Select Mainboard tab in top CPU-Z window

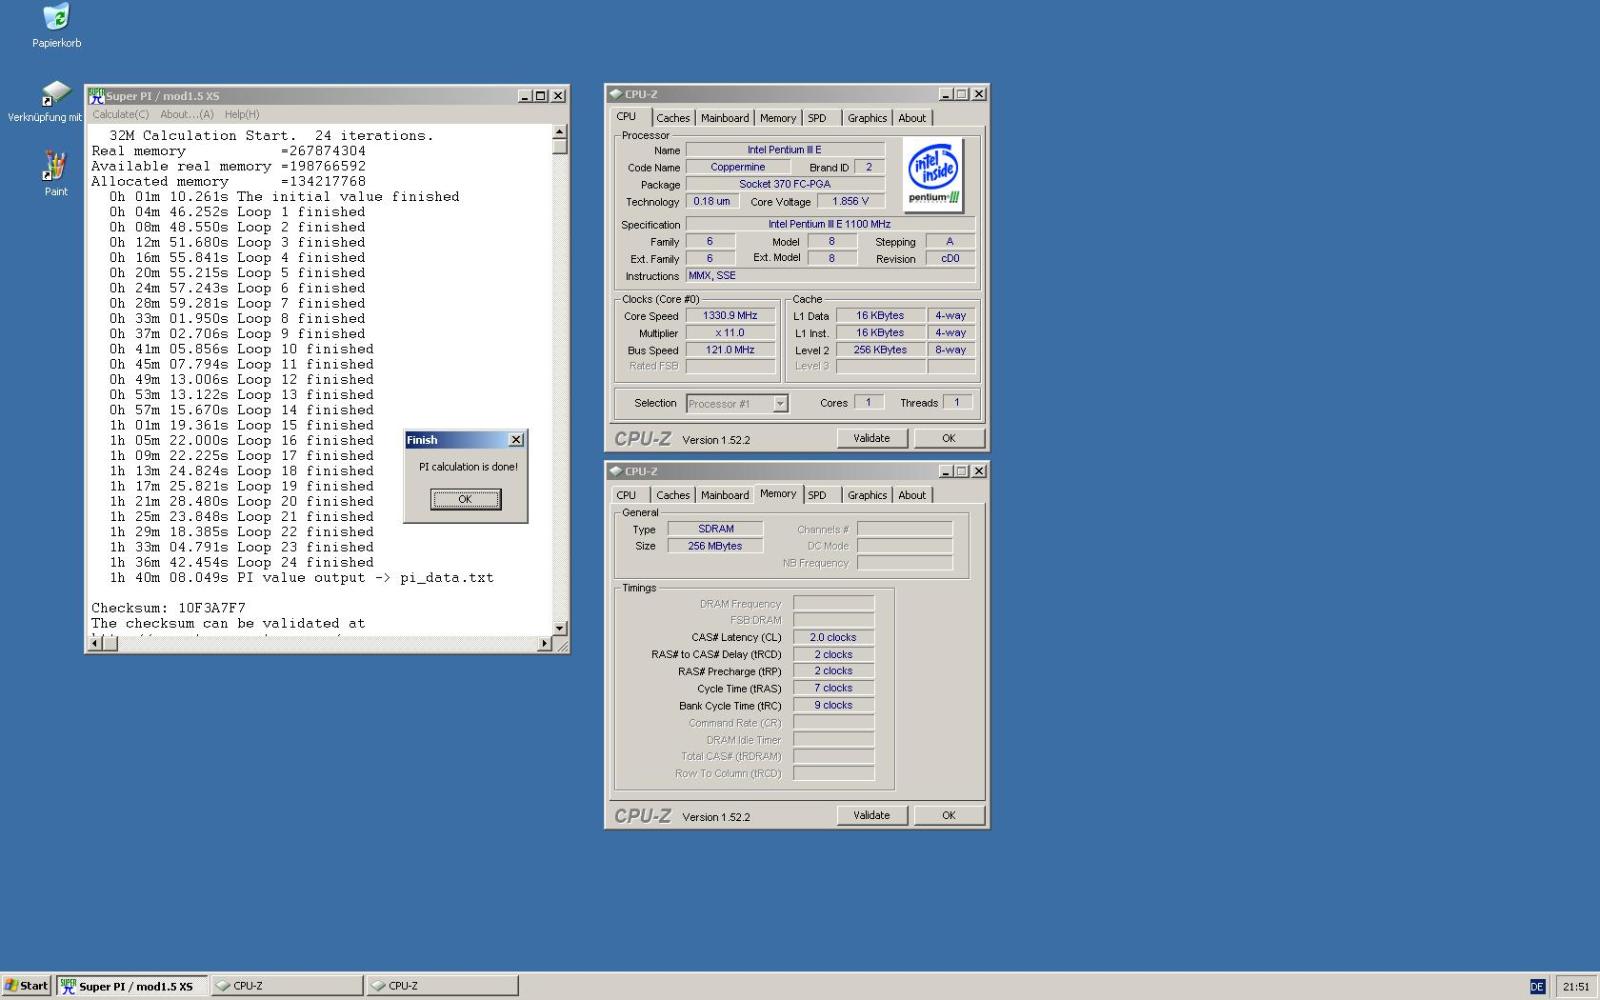pyautogui.click(x=725, y=118)
